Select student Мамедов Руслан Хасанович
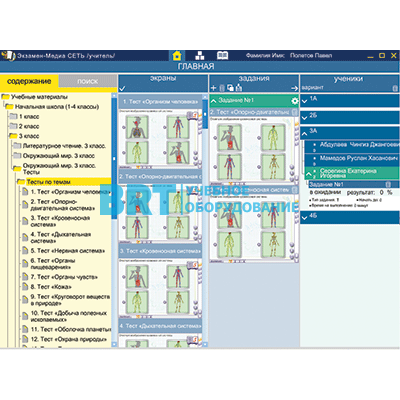This screenshot has width=400, height=400. [352, 159]
